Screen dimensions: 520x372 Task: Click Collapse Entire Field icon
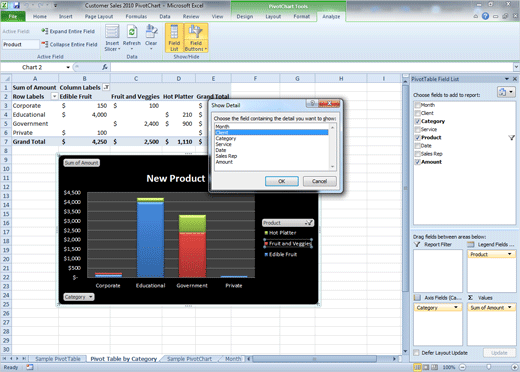[45, 44]
